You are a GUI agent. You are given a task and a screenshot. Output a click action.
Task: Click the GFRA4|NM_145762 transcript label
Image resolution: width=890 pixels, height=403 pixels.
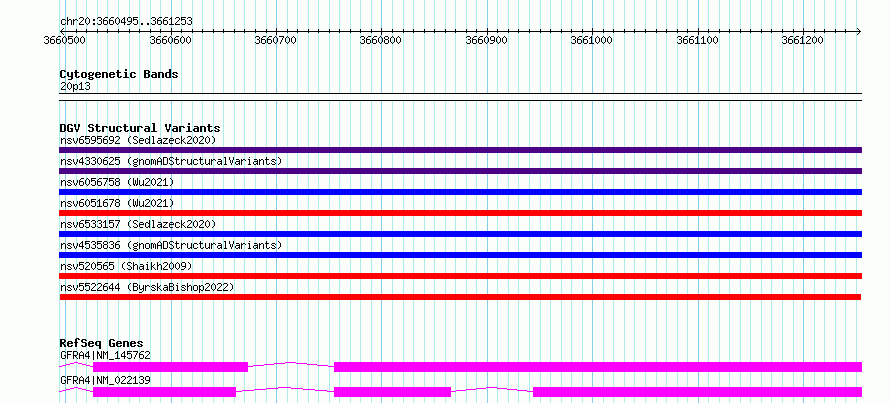[x=105, y=355]
